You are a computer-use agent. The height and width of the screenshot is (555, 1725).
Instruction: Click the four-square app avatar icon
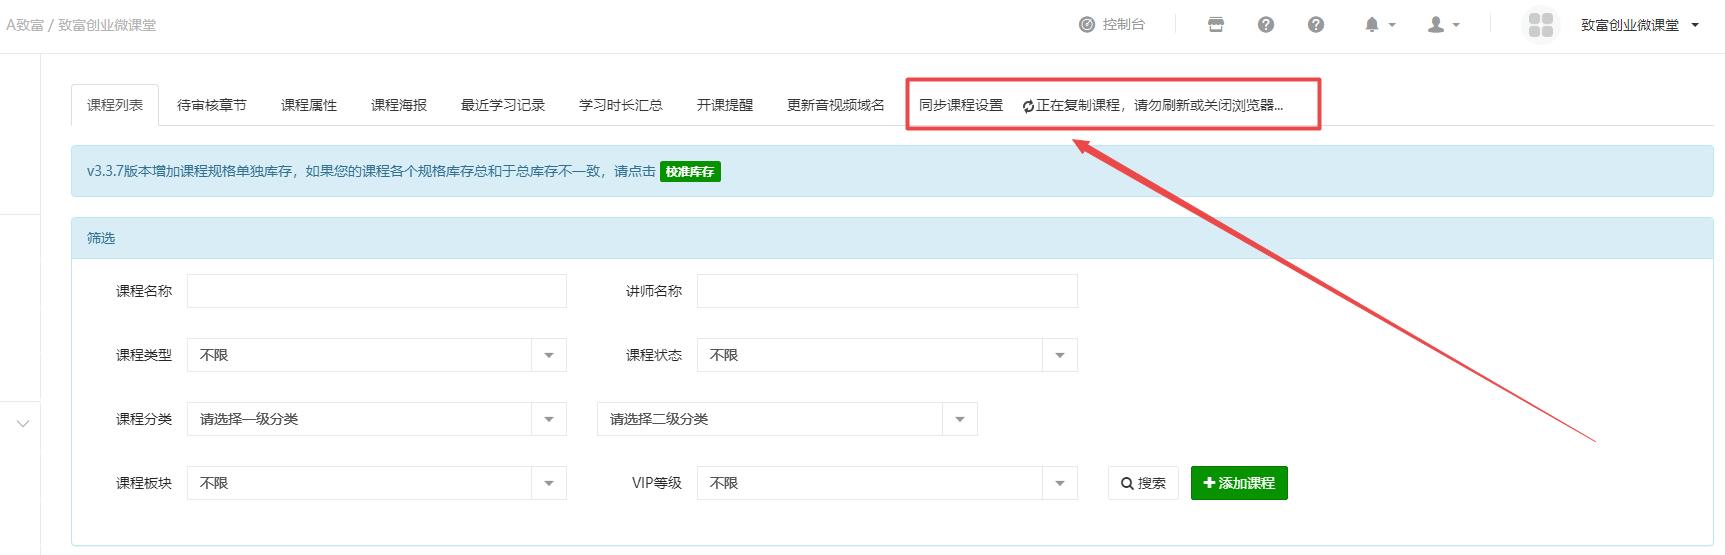(x=1541, y=25)
